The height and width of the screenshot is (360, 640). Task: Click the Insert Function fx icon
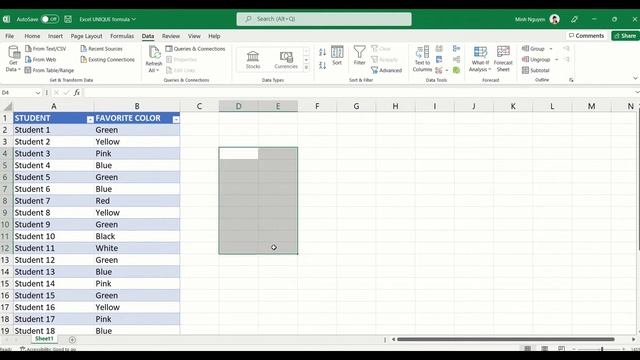click(x=77, y=93)
